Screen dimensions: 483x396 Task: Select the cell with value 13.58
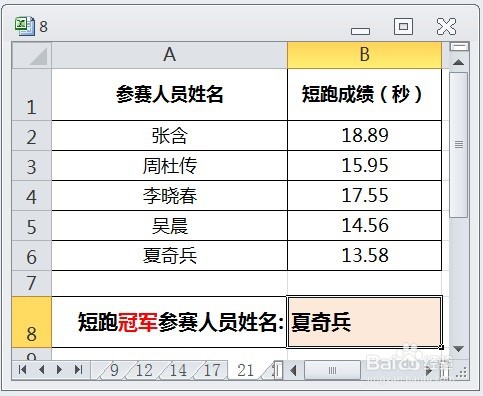(x=364, y=256)
